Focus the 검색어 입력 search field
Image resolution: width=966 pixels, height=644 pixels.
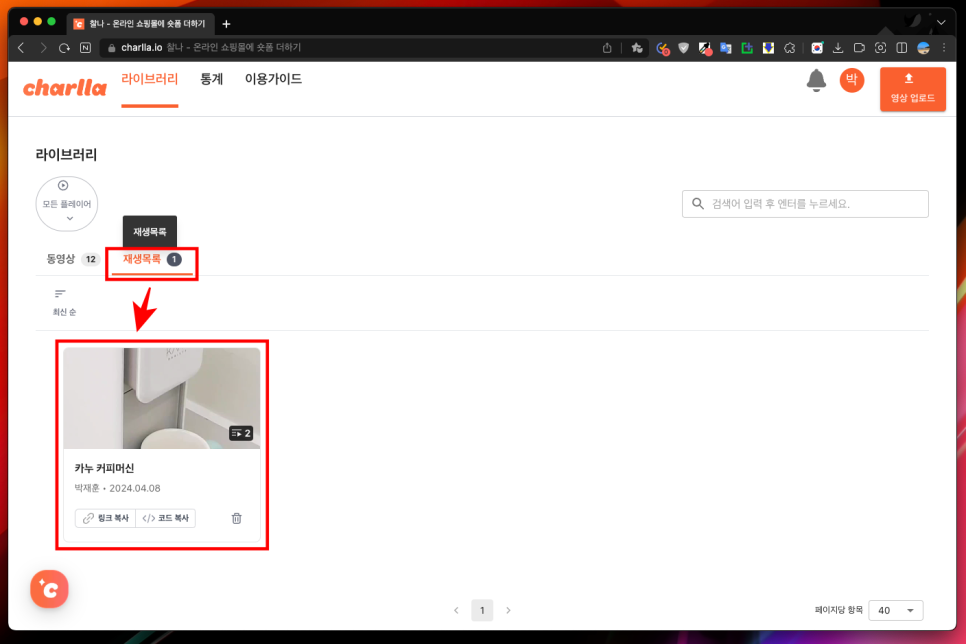[x=805, y=204]
